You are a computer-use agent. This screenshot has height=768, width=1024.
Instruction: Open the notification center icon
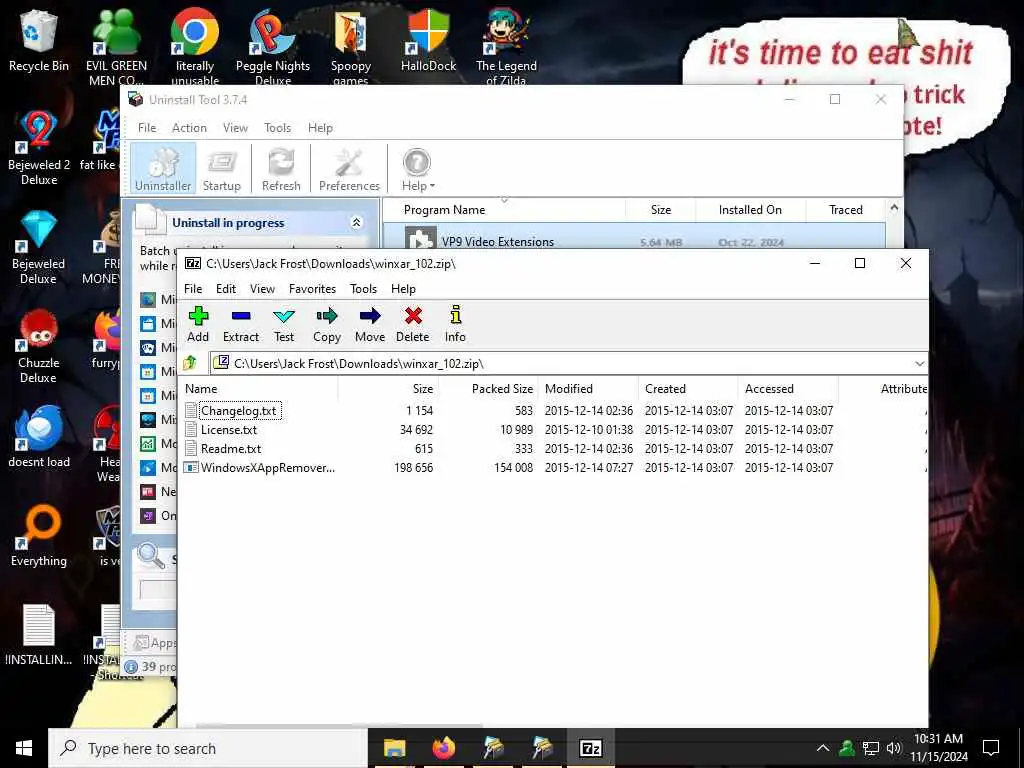(991, 748)
